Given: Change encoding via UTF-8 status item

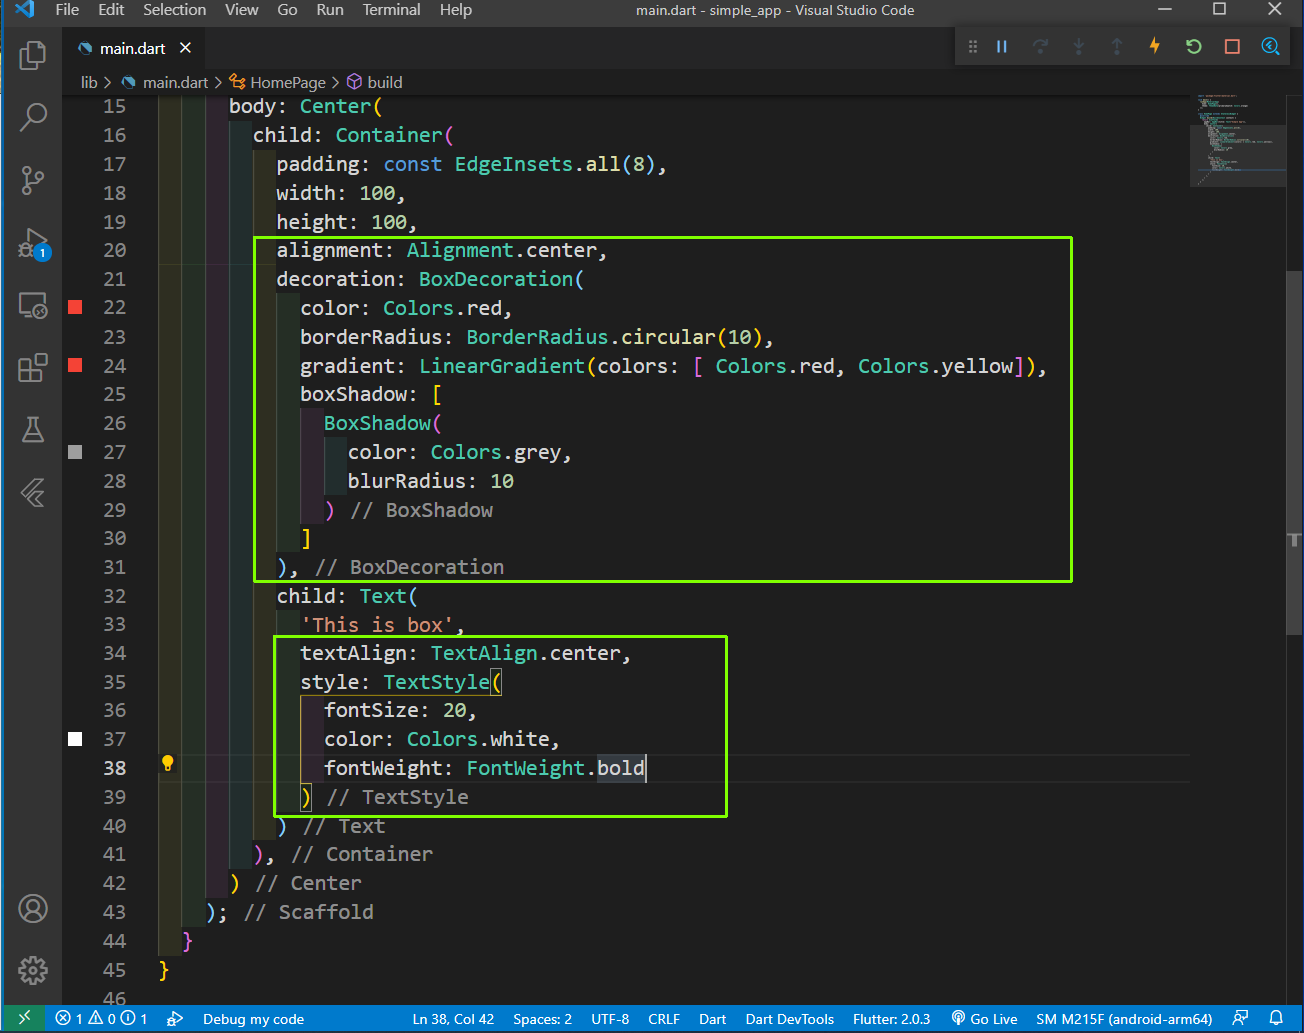Looking at the screenshot, I should 610,1018.
